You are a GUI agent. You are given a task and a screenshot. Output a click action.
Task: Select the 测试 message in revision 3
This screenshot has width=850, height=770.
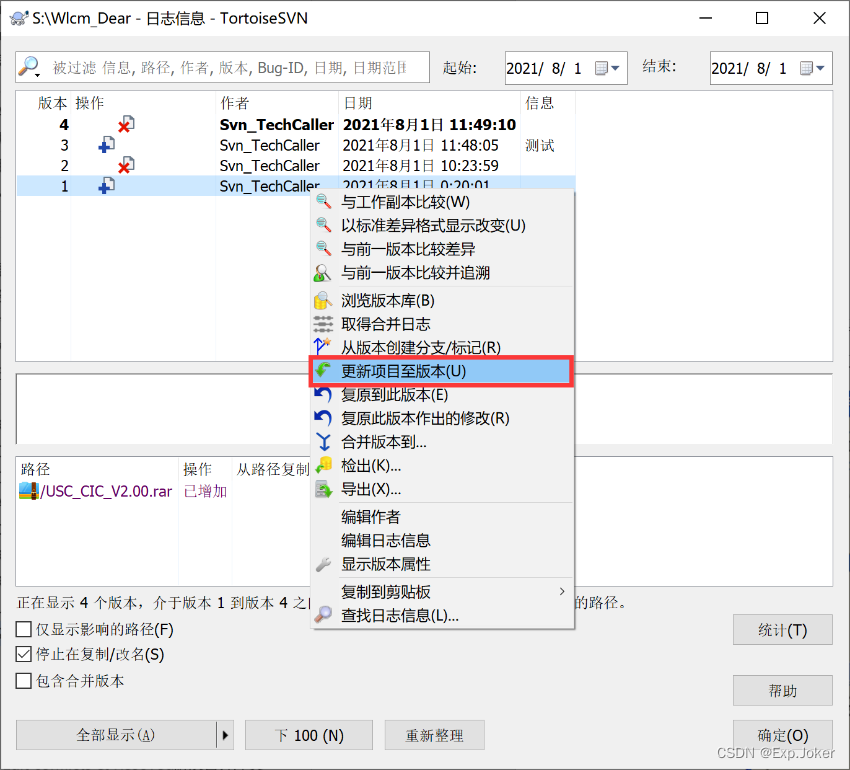[x=539, y=145]
